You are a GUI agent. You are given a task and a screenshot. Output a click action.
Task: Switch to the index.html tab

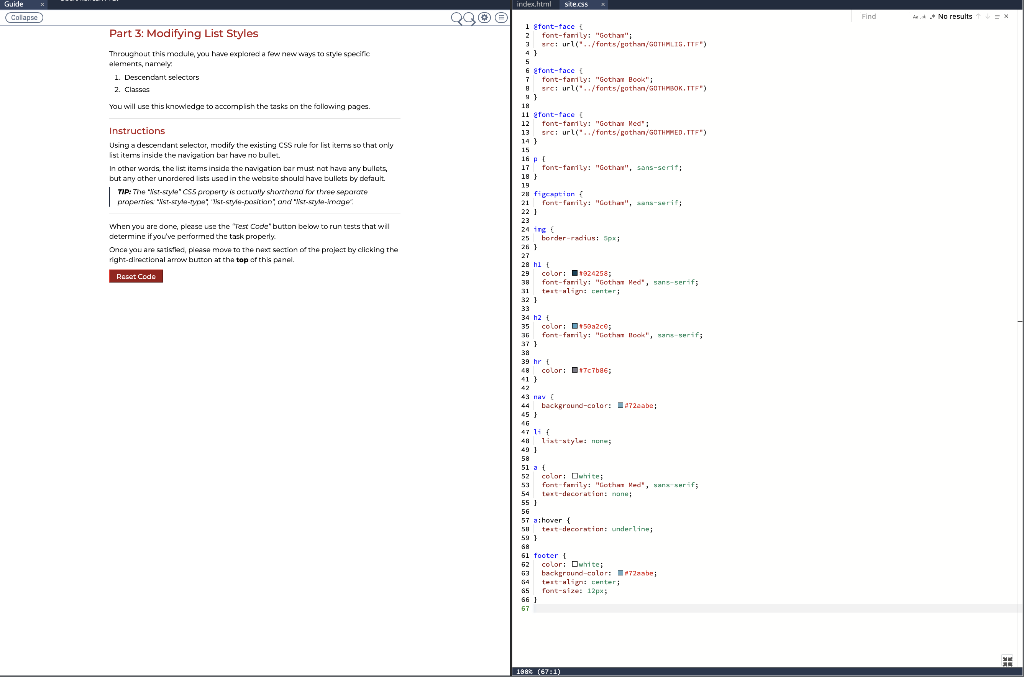point(533,4)
